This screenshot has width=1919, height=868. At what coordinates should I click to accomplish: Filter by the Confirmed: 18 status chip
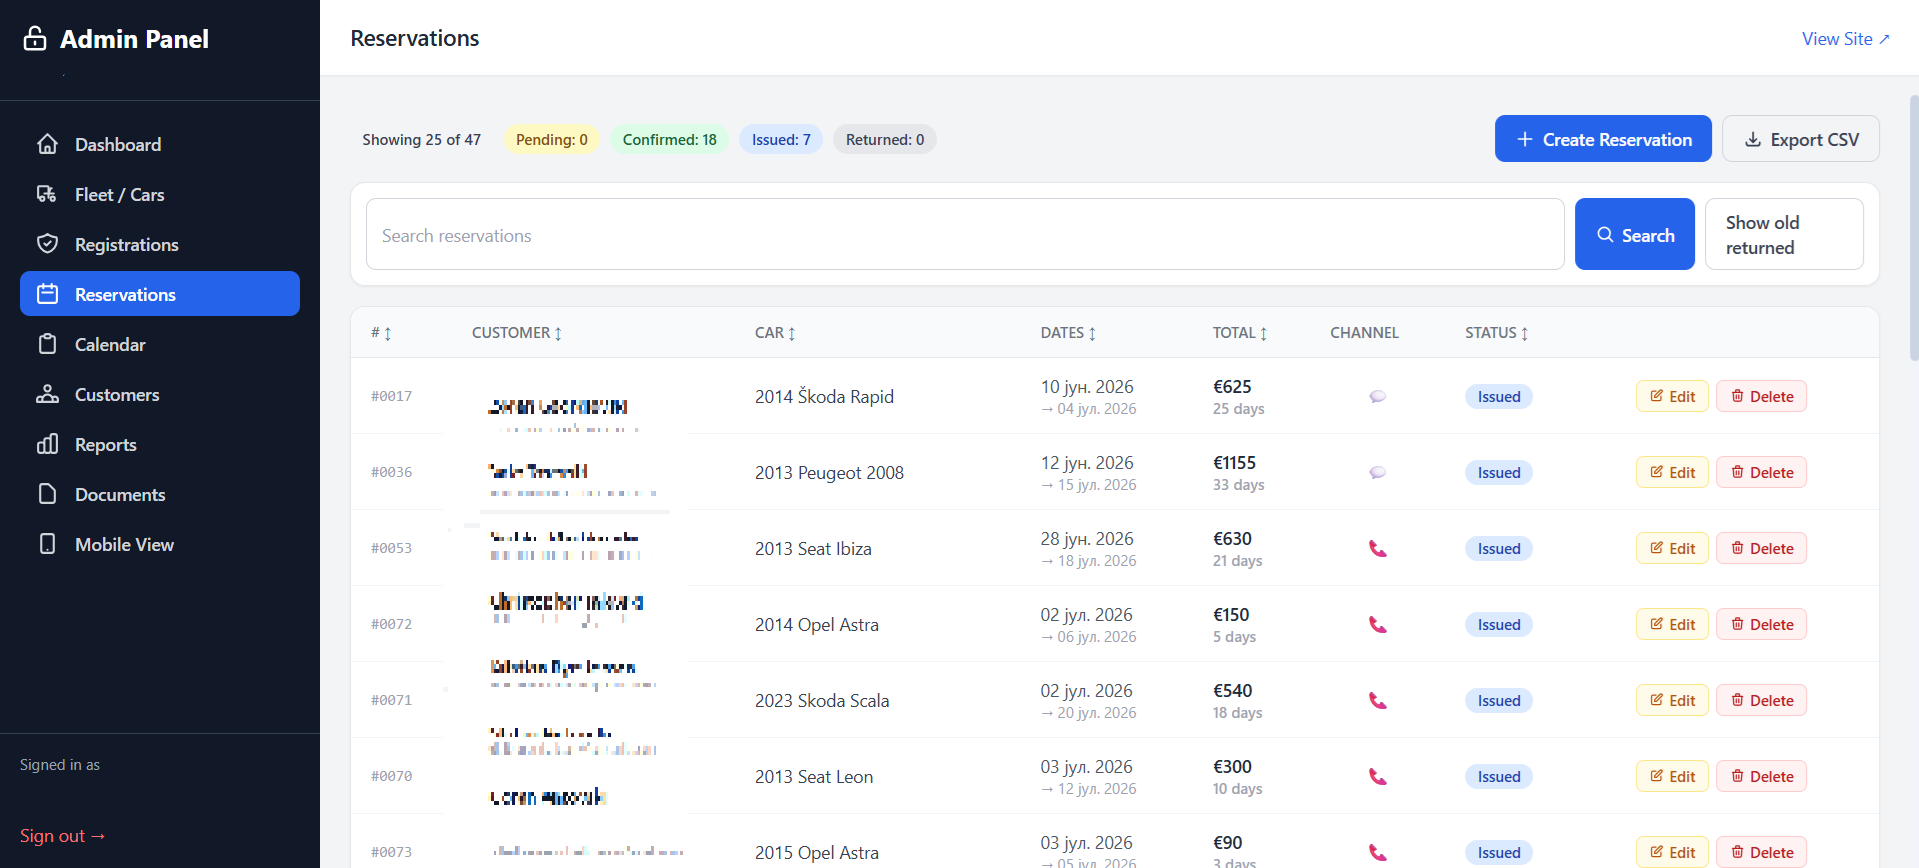669,139
